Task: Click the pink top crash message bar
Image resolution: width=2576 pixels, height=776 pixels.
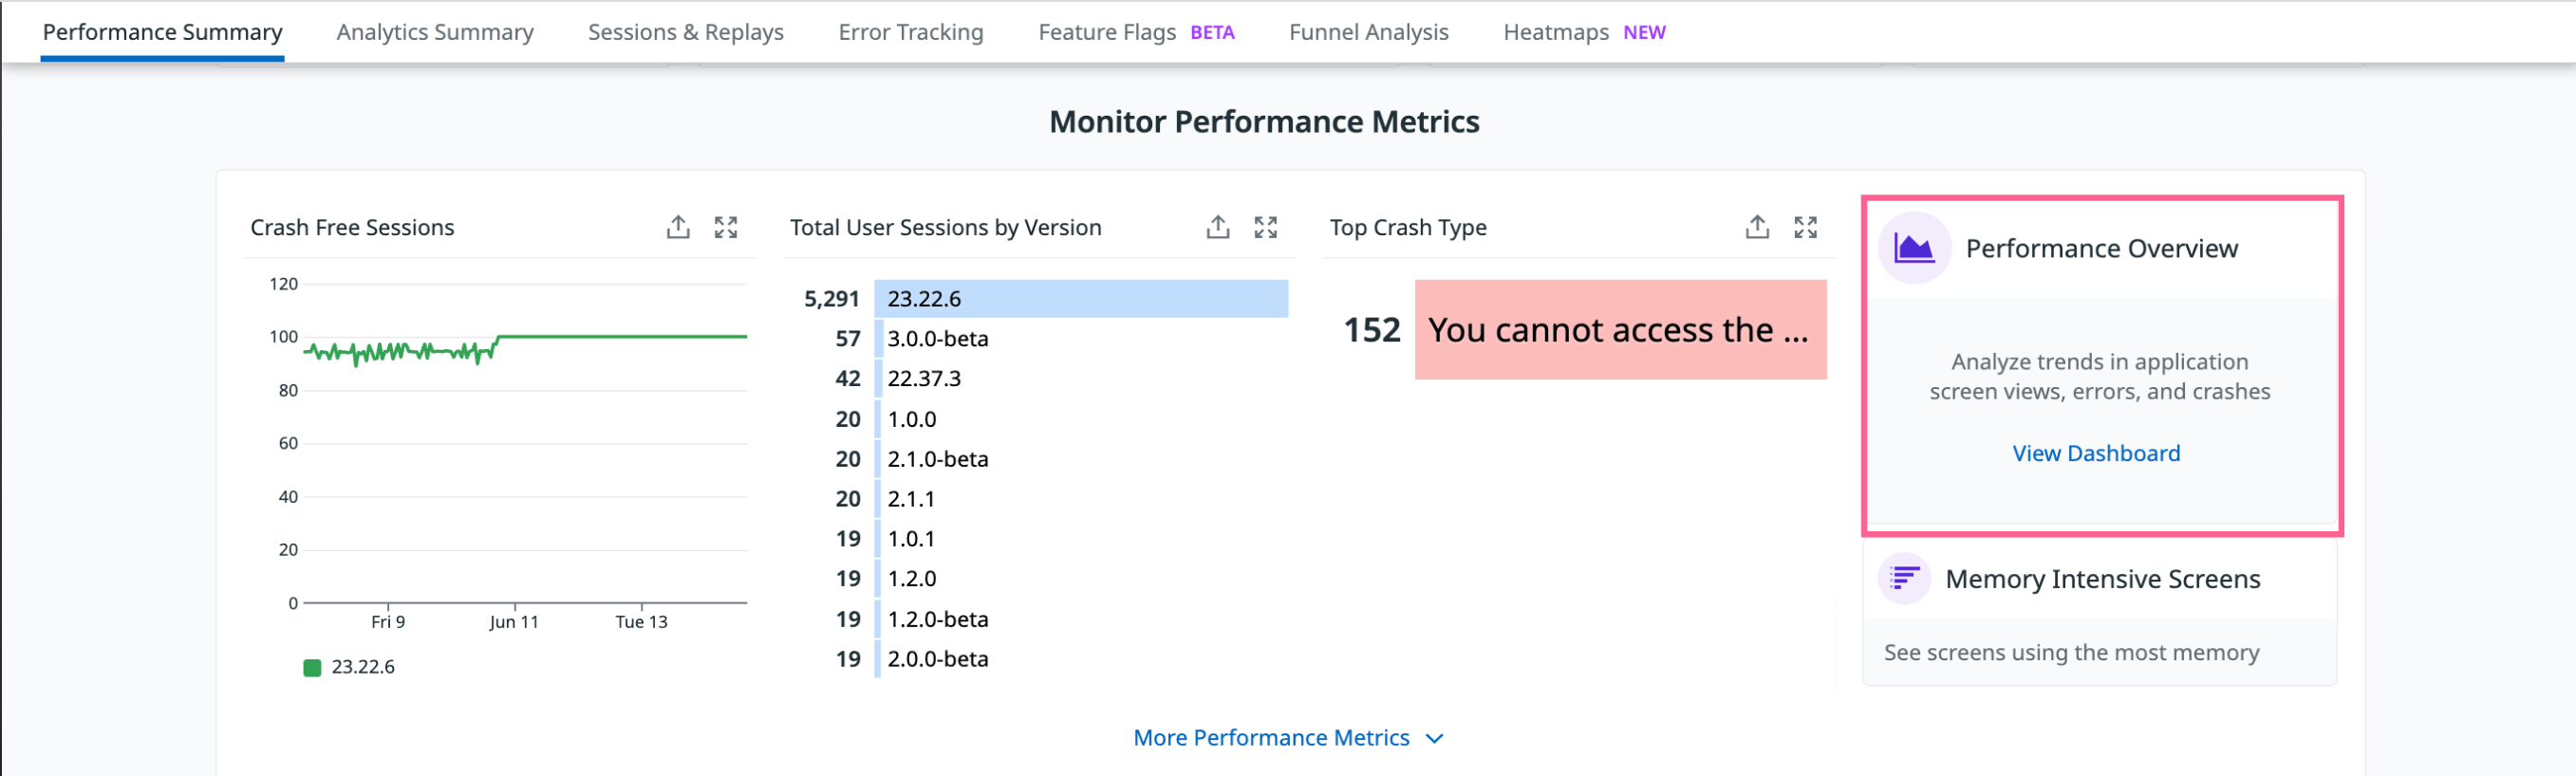Action: point(1619,330)
